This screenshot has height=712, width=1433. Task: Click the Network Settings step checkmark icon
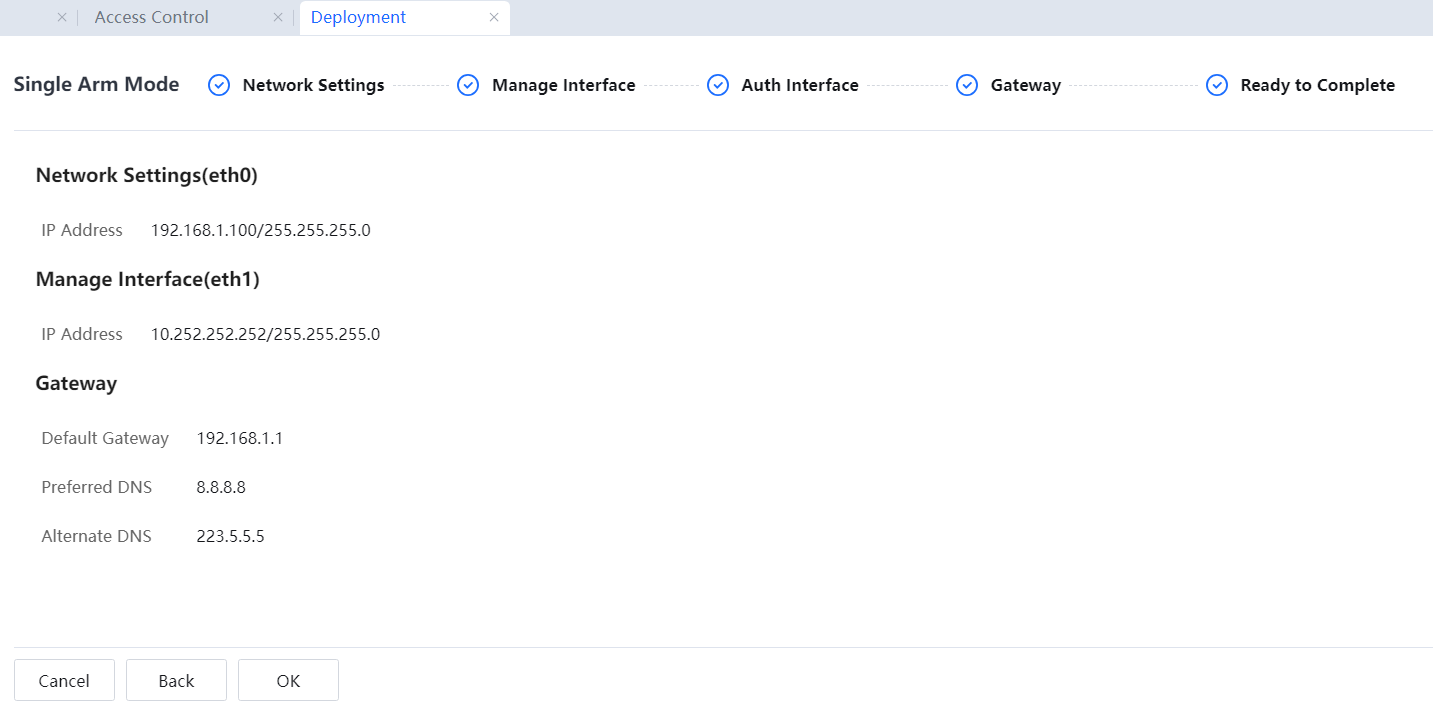point(219,86)
